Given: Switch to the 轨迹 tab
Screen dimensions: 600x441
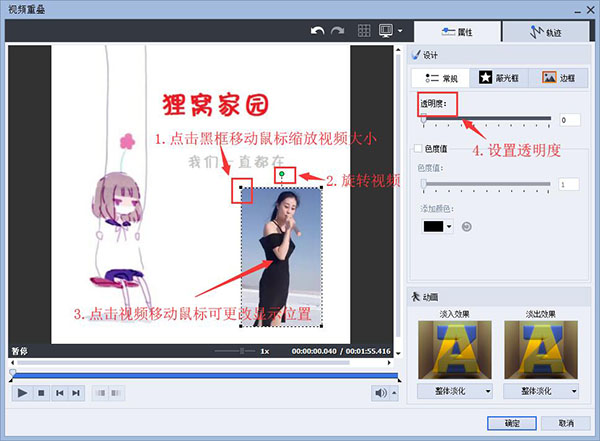Looking at the screenshot, I should (x=546, y=32).
